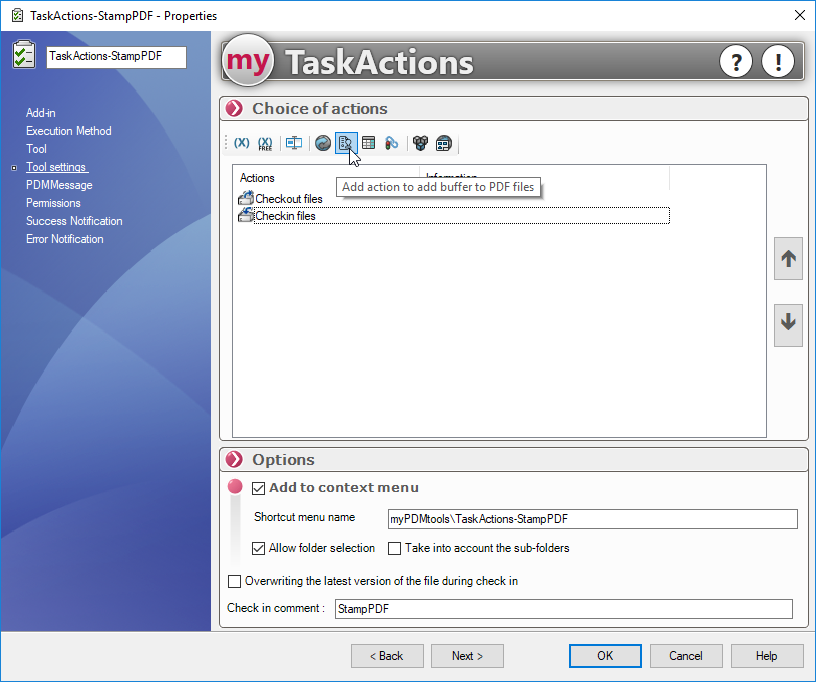
Task: Uncheck Add to context menu
Action: 259,488
